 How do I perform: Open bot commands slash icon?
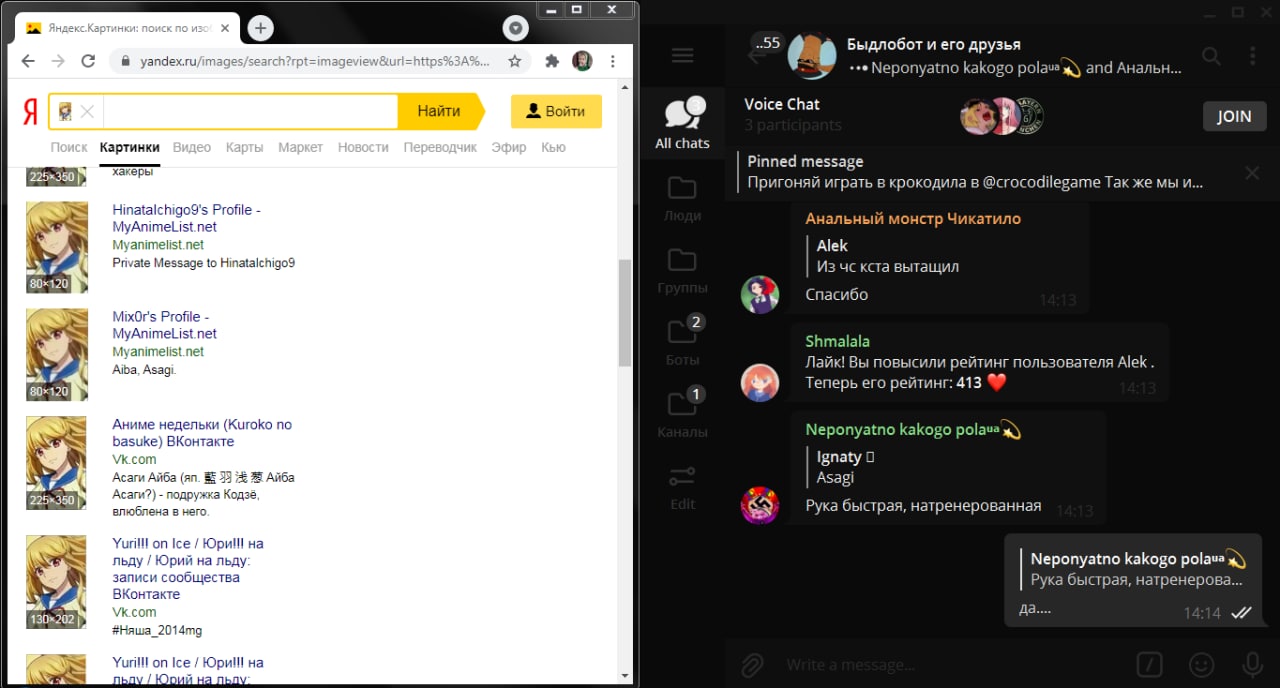tap(1150, 664)
